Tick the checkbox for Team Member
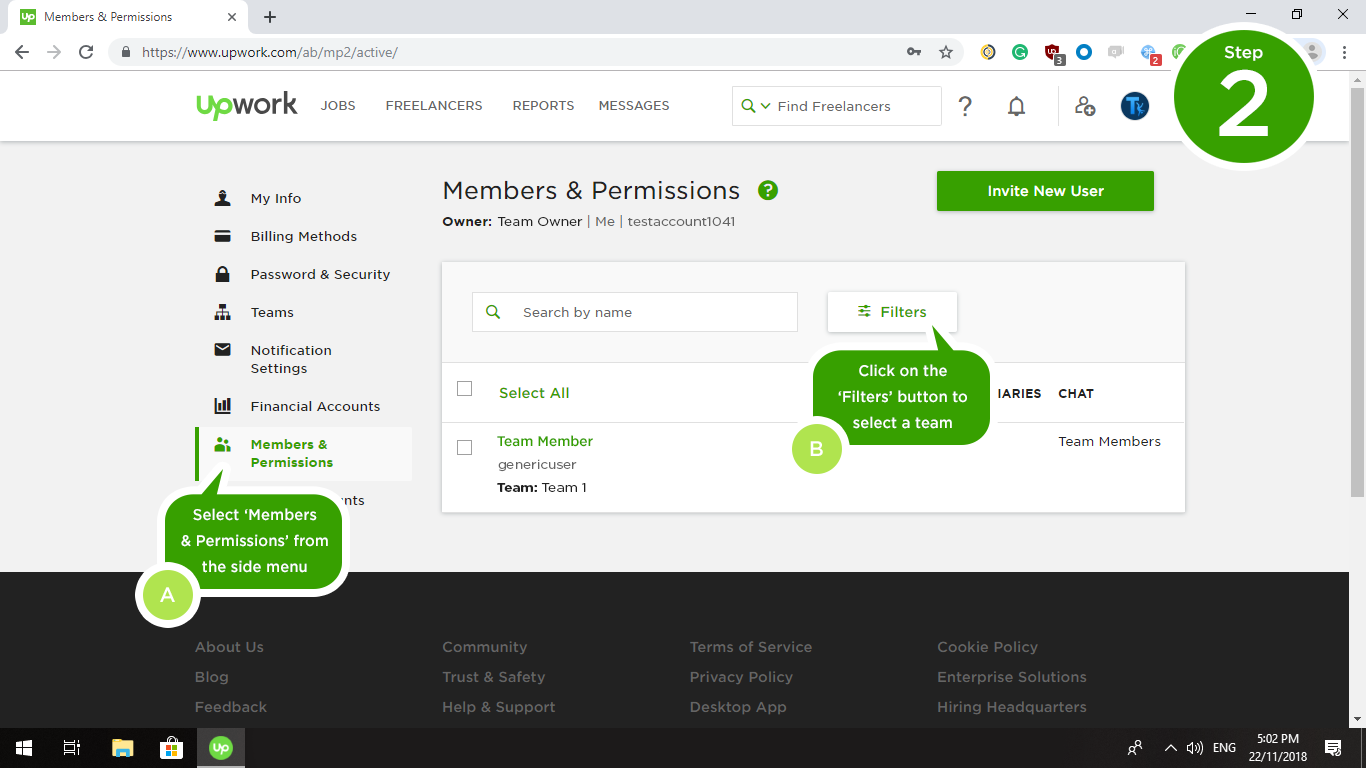Screen dimensions: 1366x768 (464, 447)
